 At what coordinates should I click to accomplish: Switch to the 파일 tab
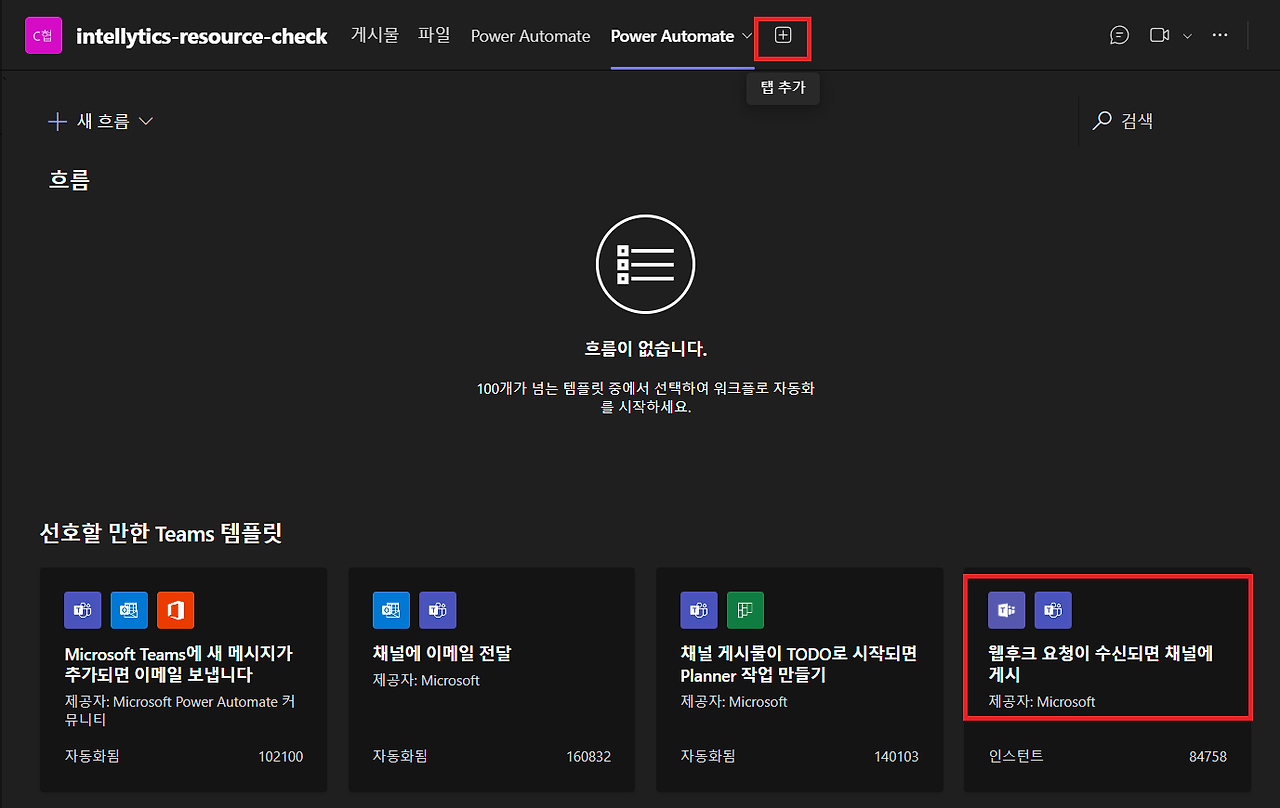pos(434,36)
